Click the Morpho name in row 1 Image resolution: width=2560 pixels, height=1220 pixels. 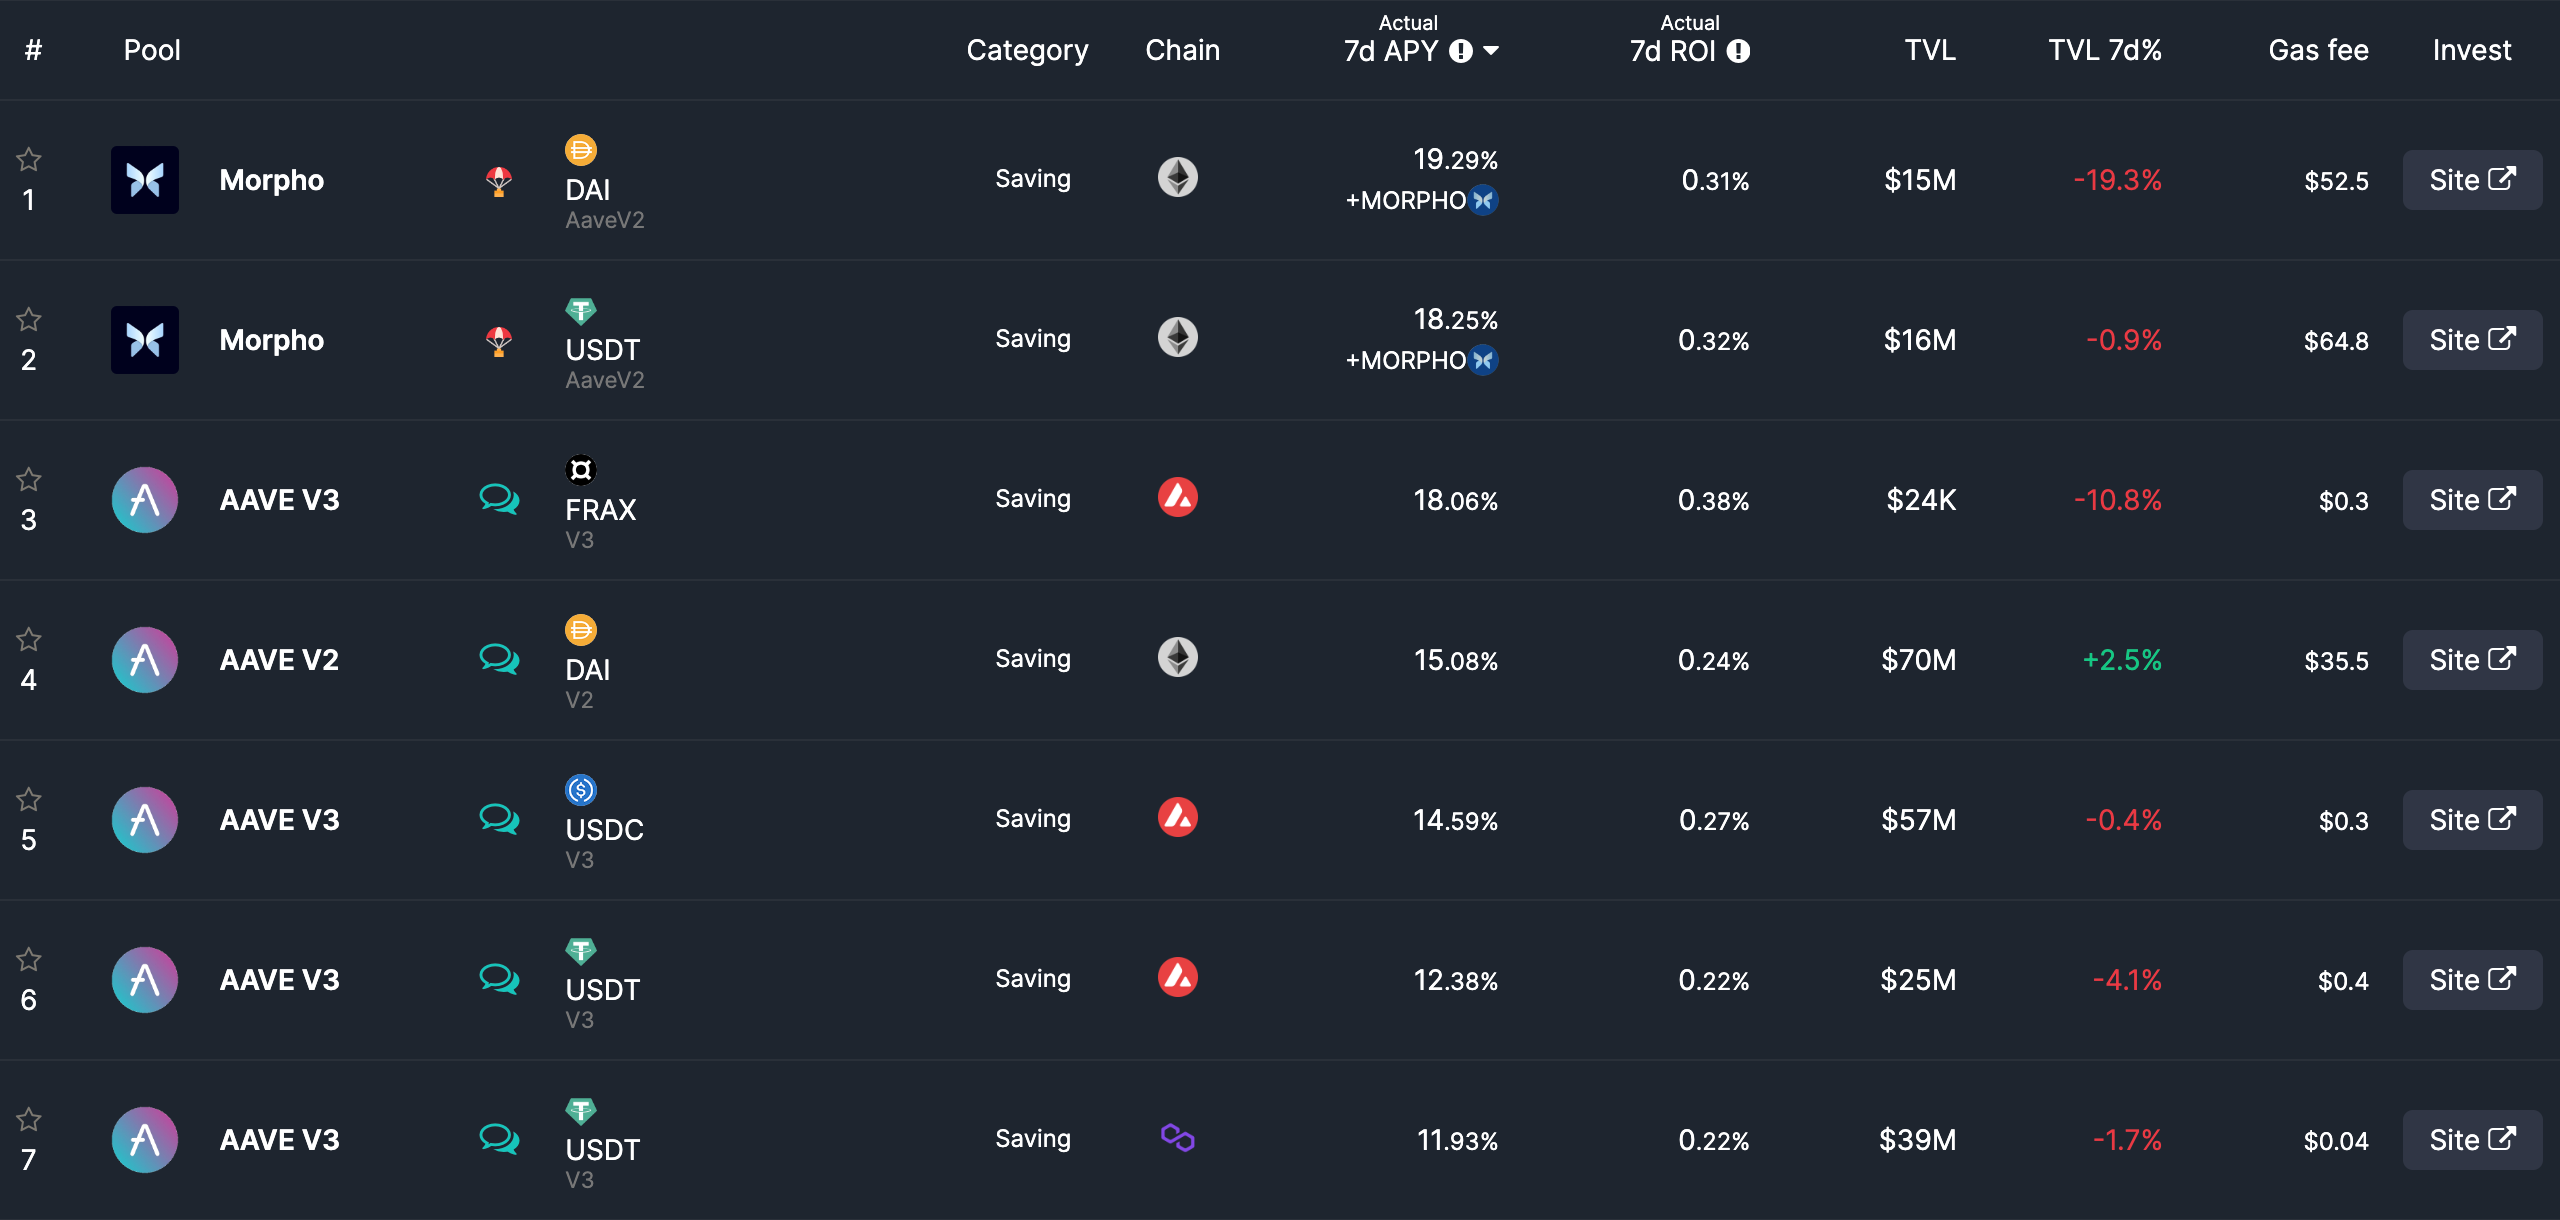tap(271, 180)
